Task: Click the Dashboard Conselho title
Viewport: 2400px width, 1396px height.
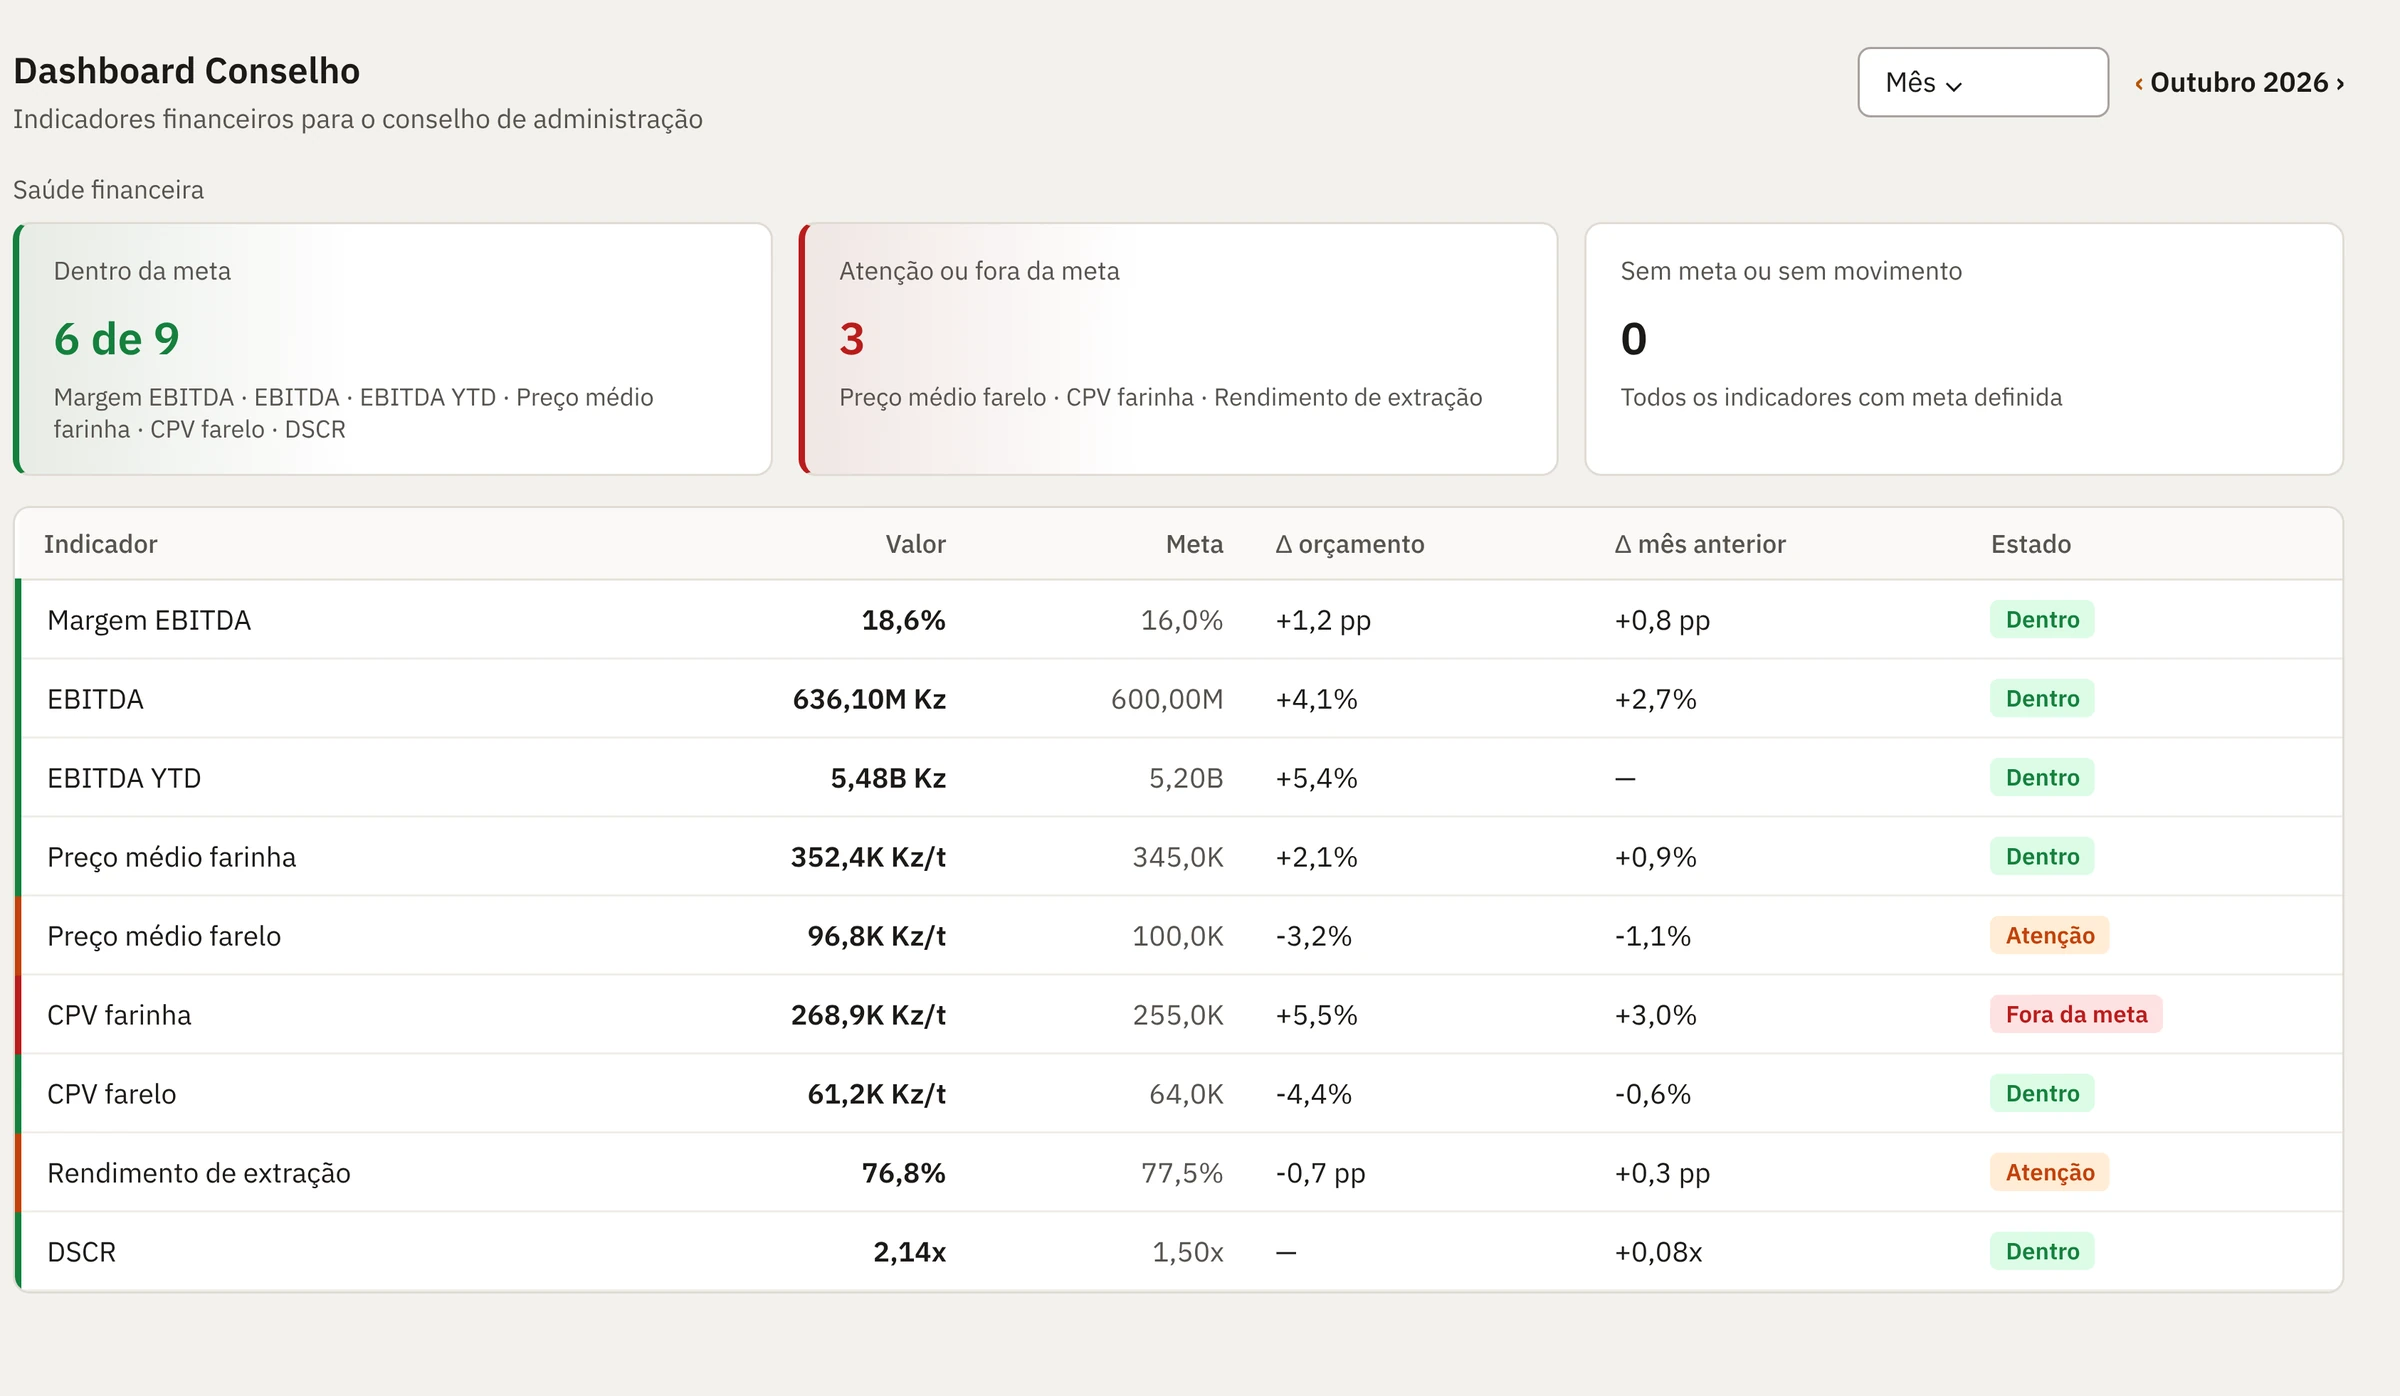Action: point(186,71)
